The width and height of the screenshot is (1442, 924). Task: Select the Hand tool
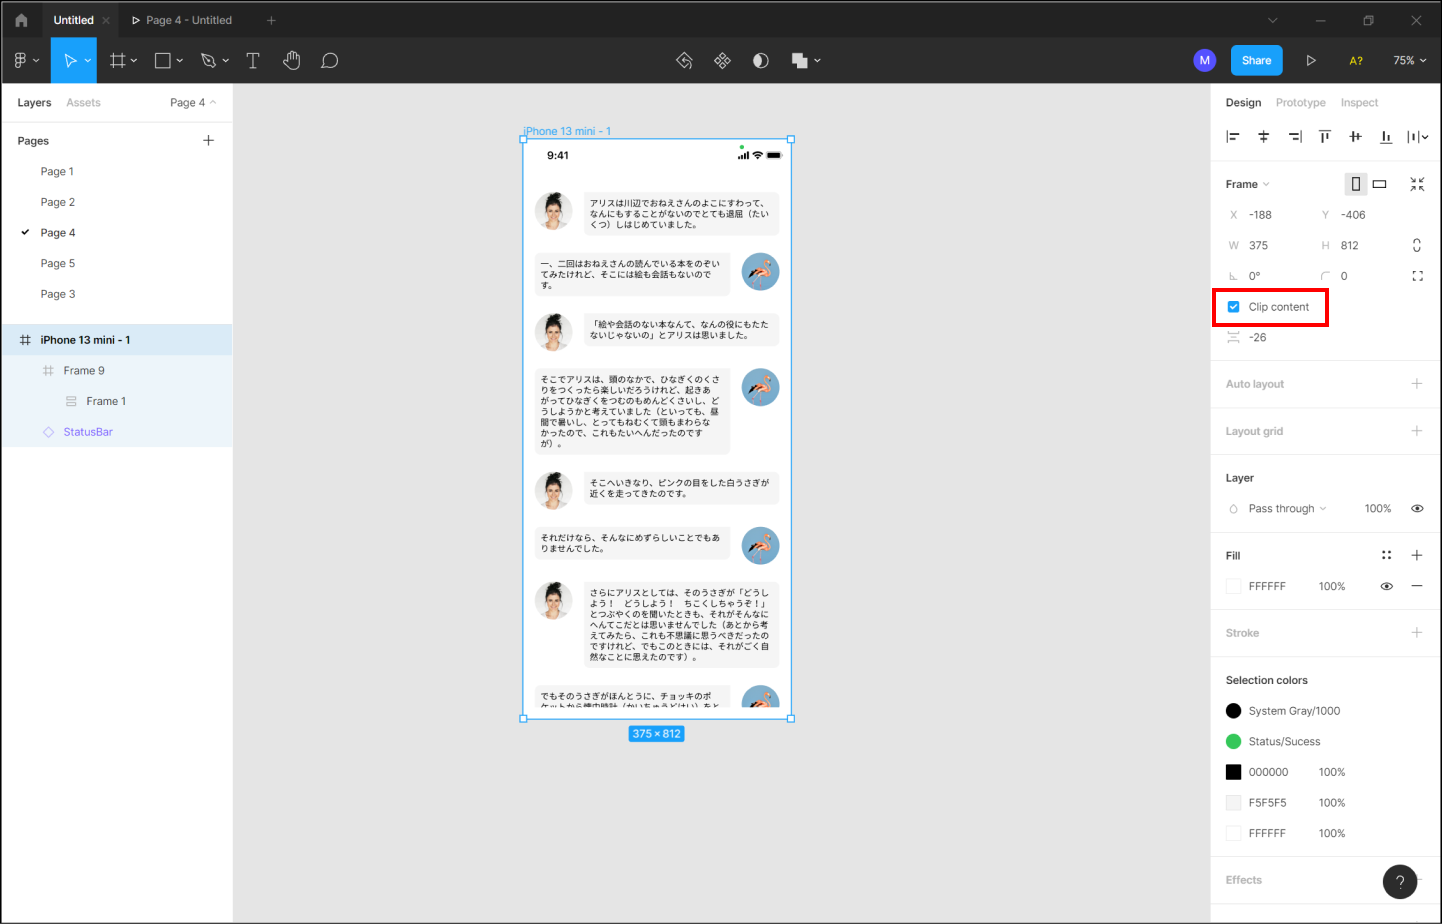291,61
